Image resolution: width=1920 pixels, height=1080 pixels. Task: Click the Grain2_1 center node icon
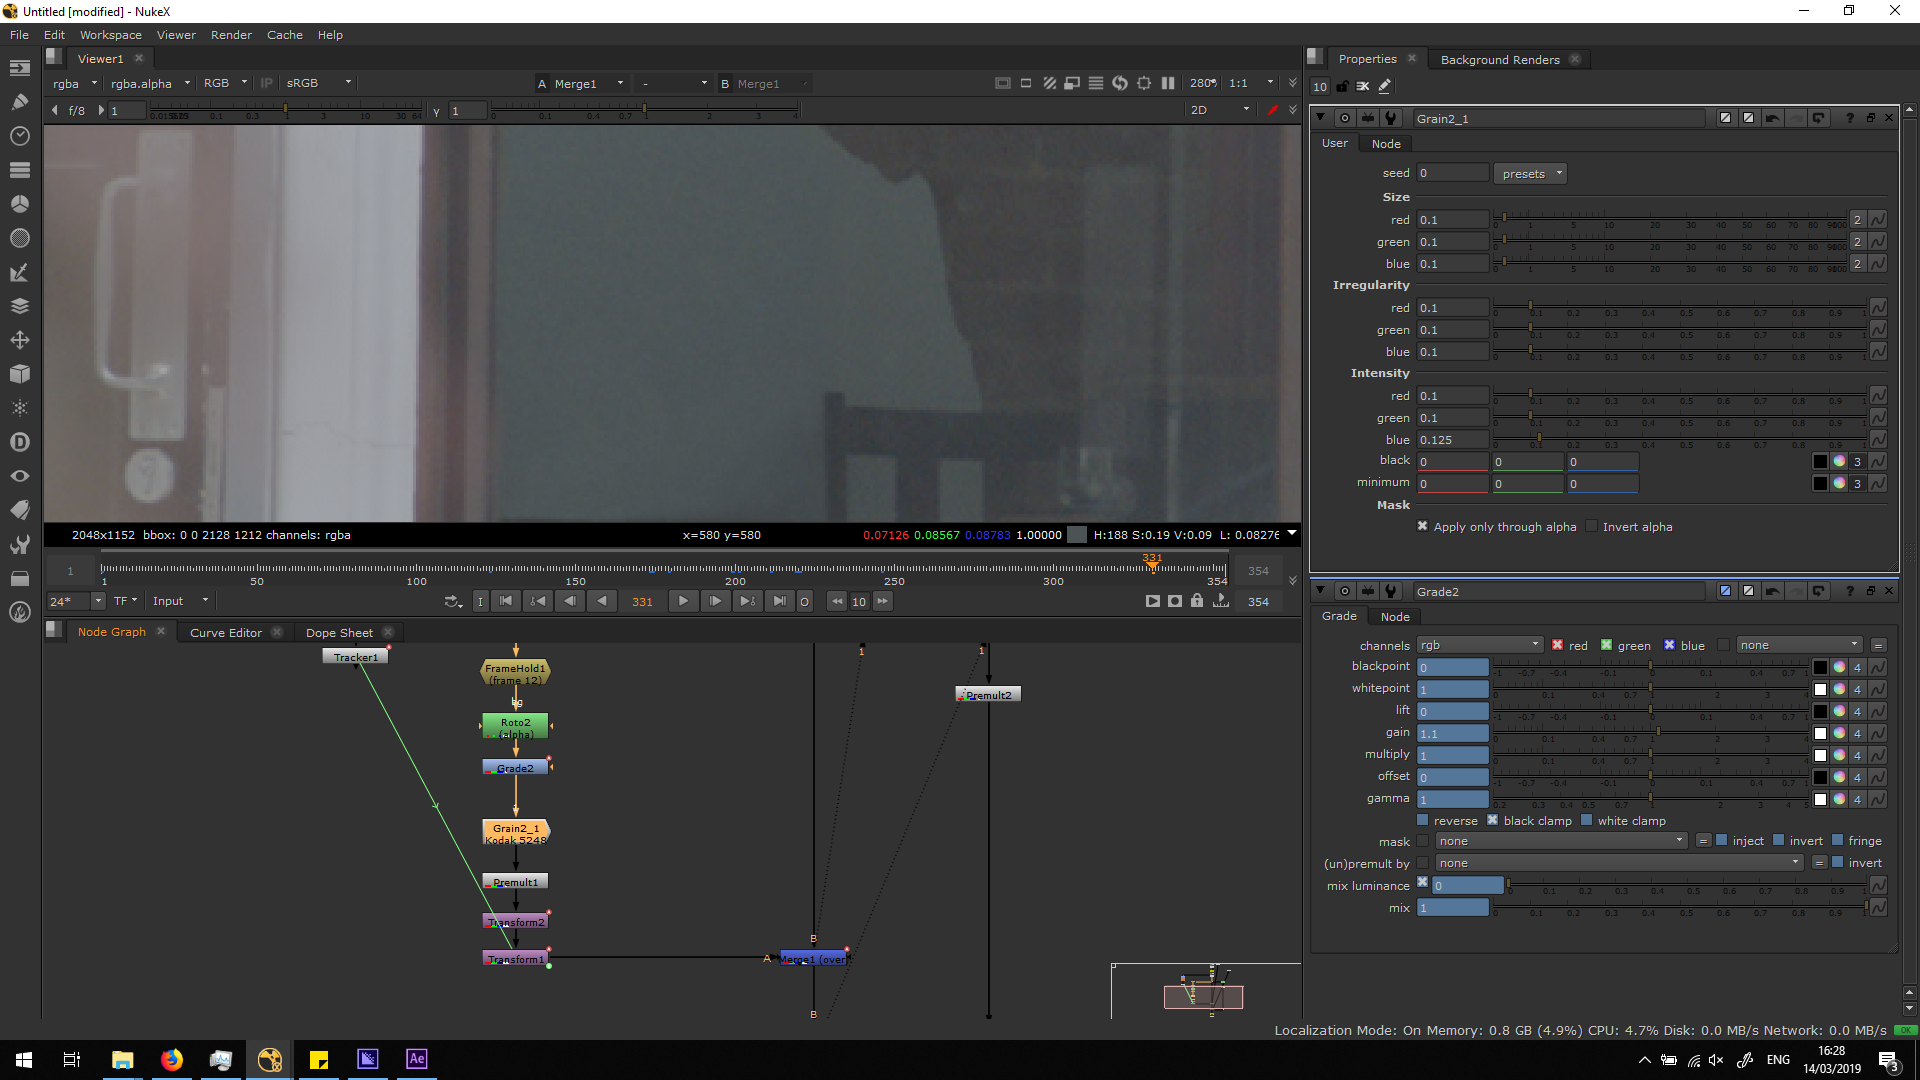(1345, 118)
